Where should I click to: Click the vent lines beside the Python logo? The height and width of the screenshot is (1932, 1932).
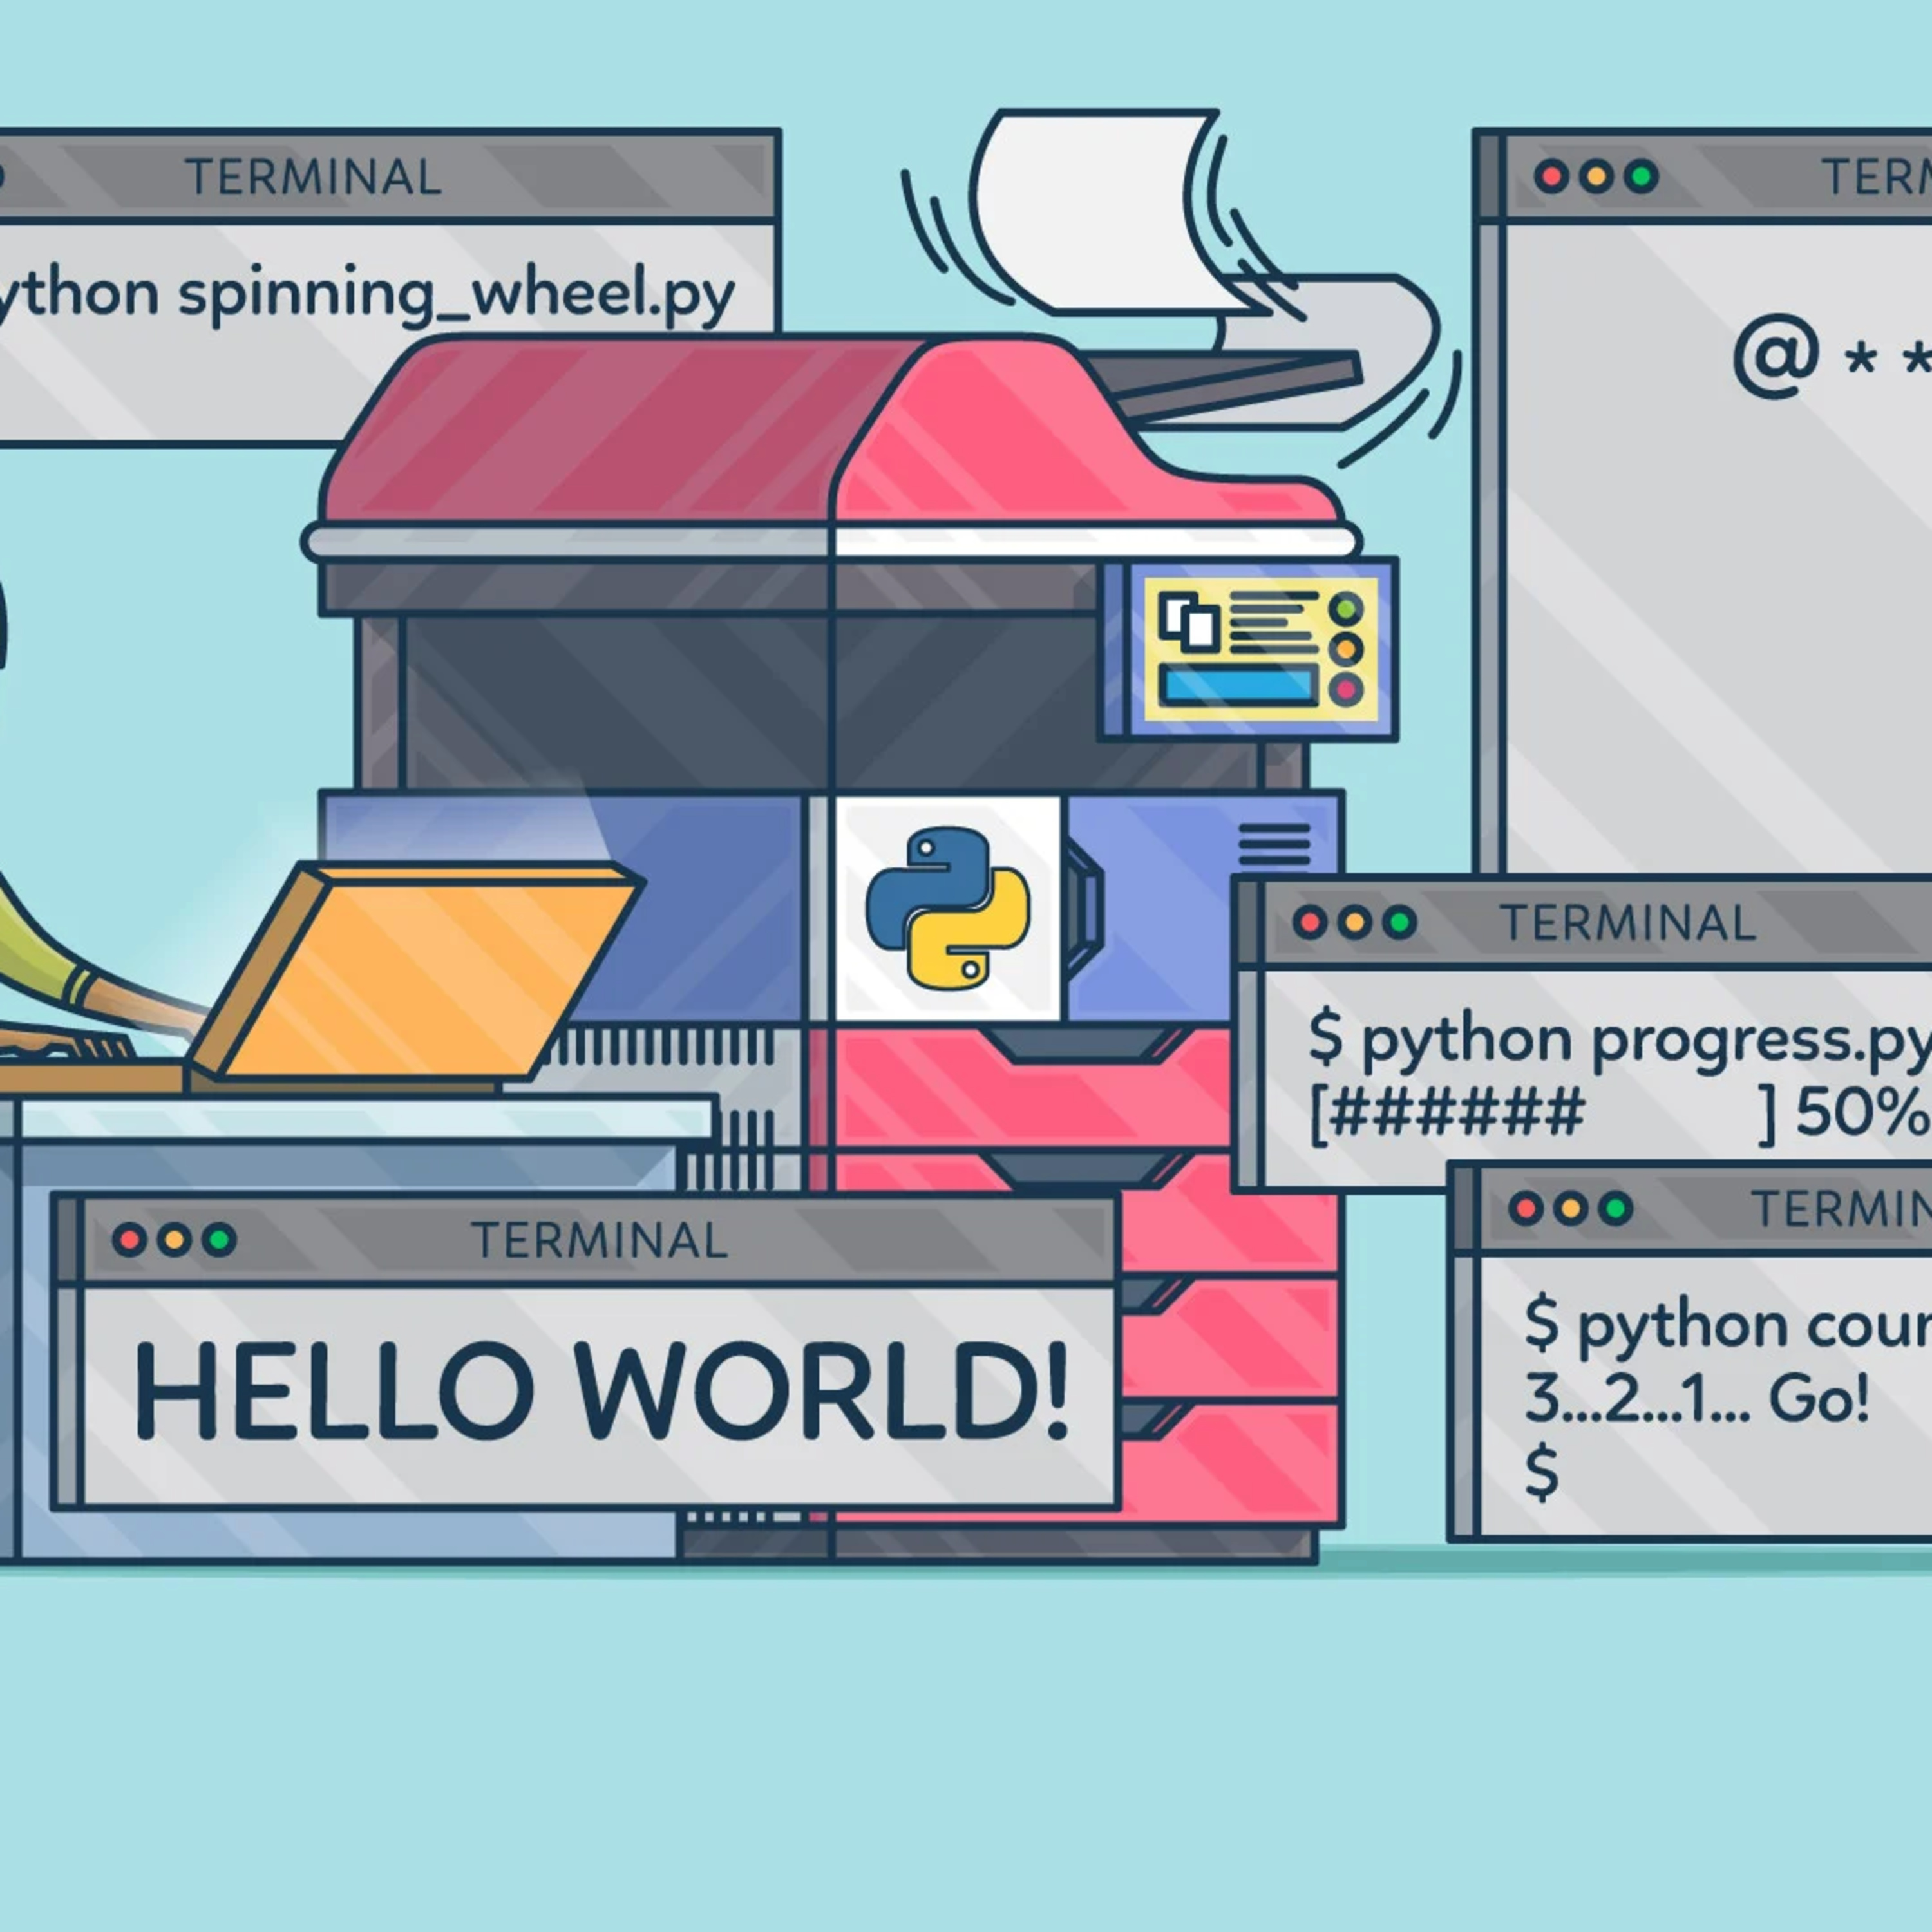[x=1274, y=845]
